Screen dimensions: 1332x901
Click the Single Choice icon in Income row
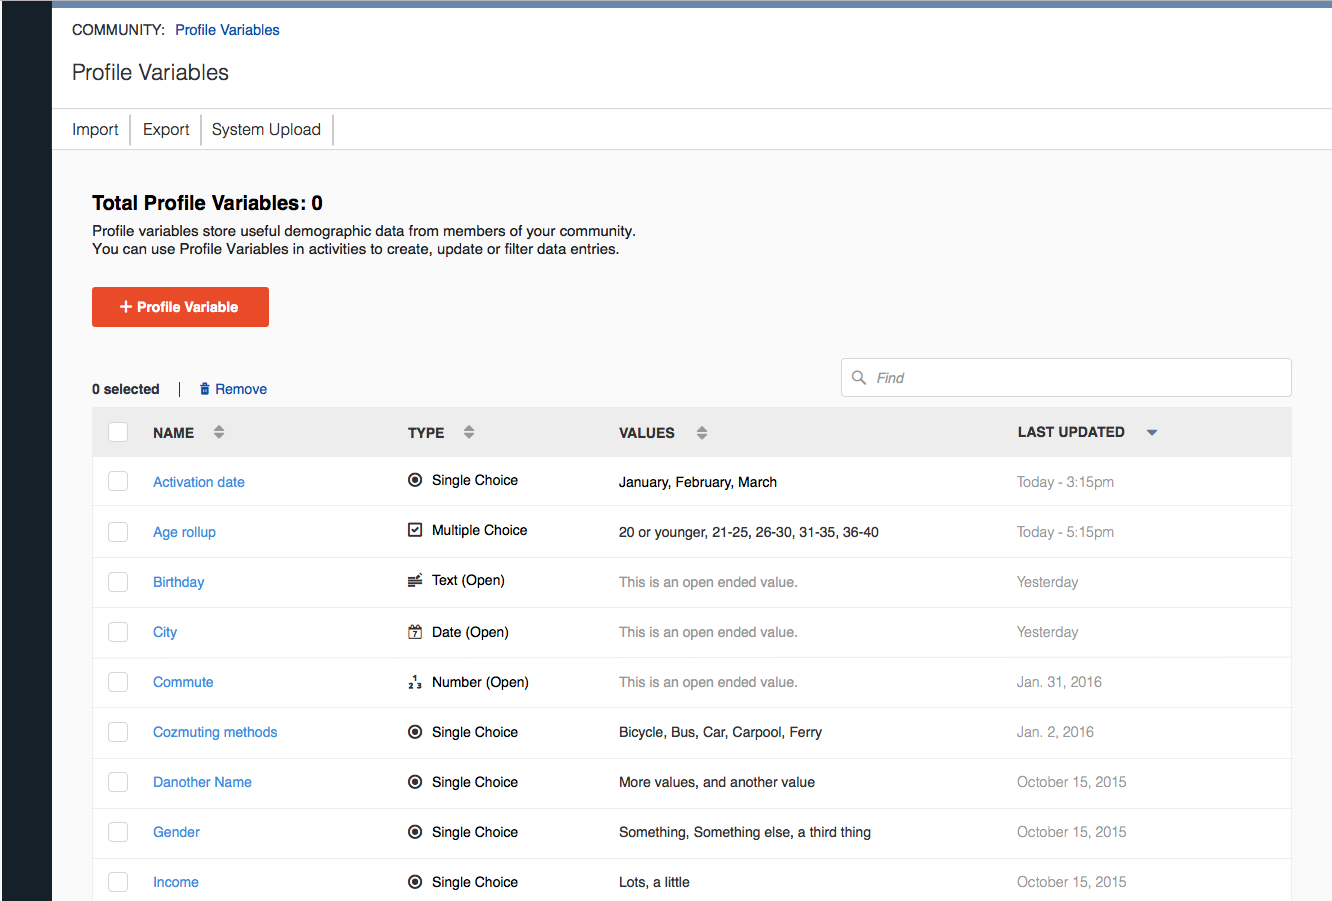415,882
